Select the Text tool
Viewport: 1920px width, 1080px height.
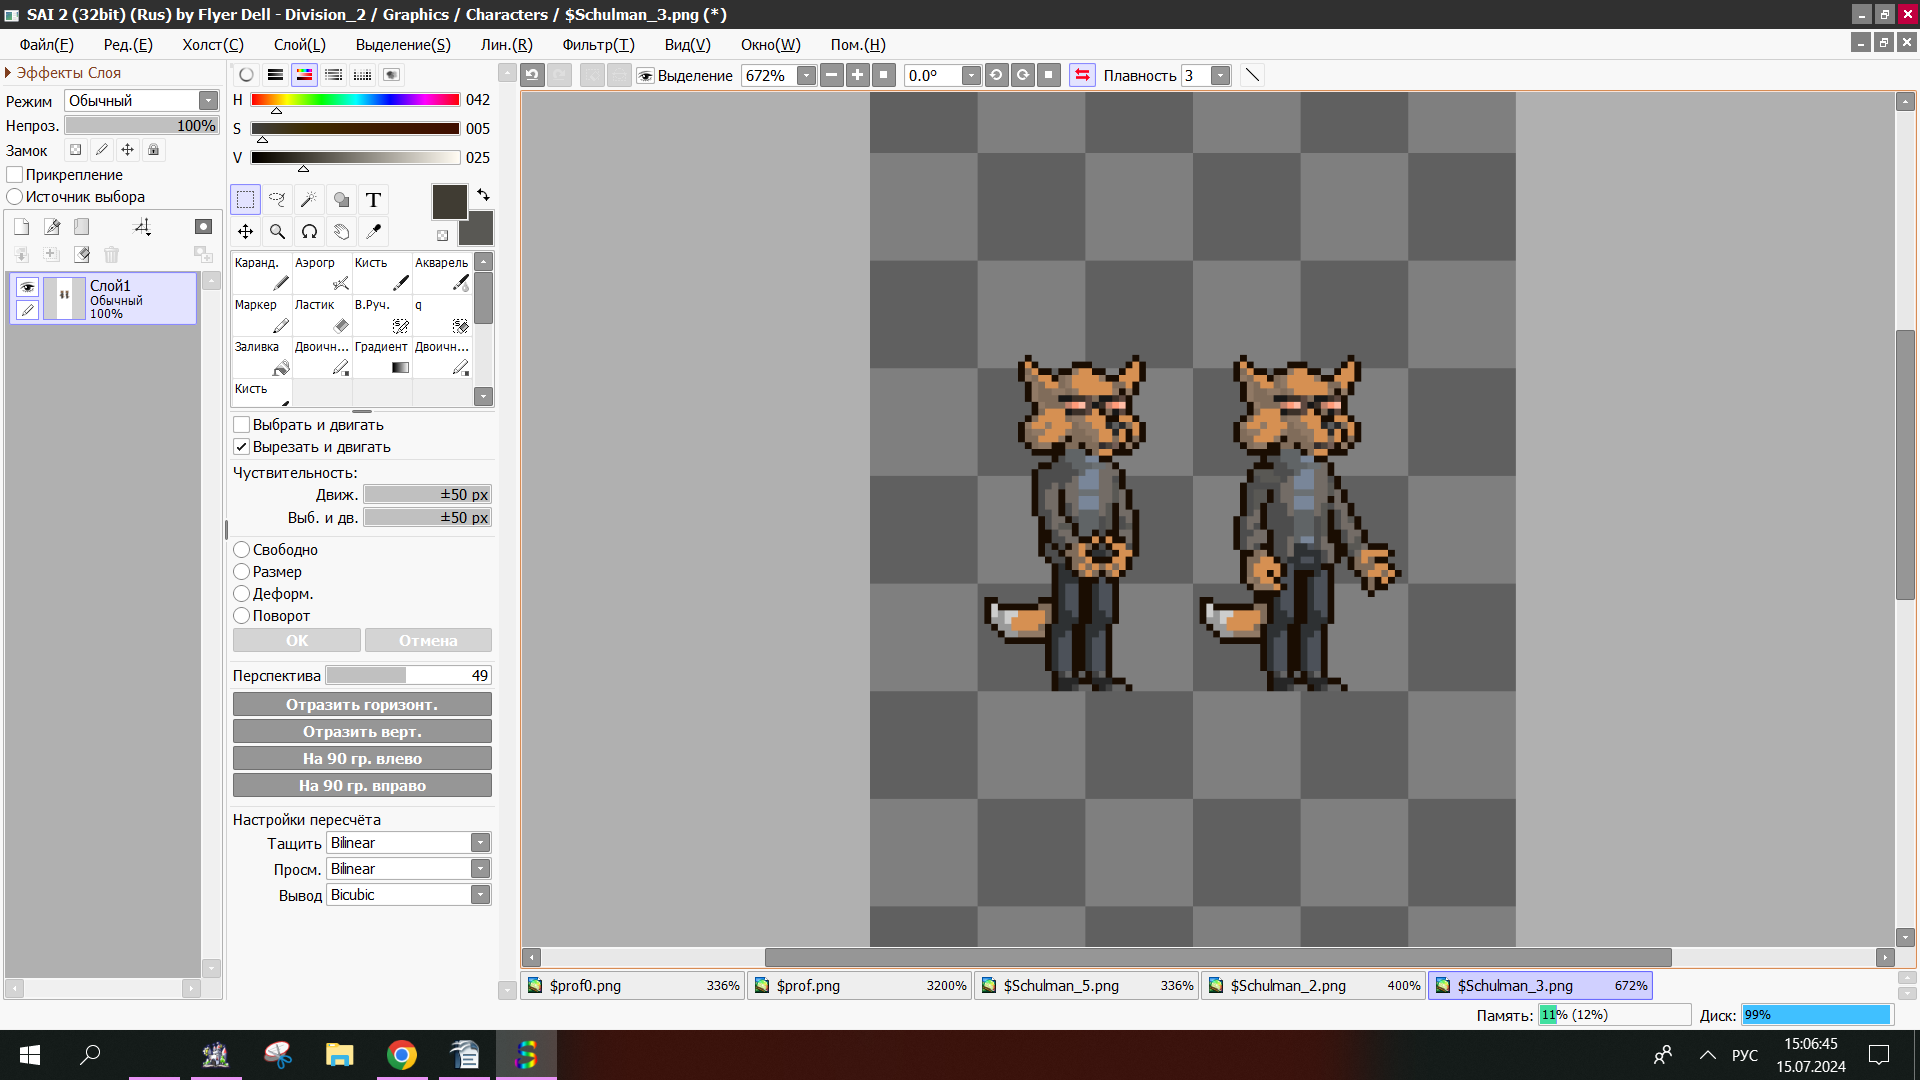click(x=373, y=200)
